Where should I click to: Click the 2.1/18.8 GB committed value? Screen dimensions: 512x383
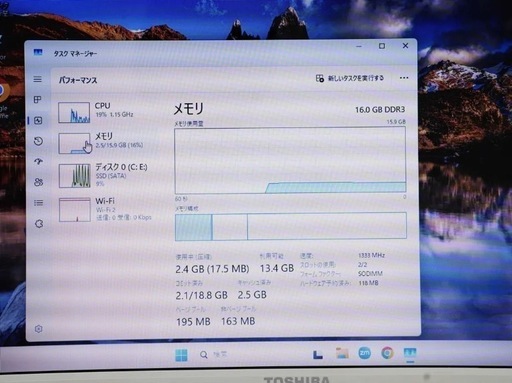pos(202,295)
